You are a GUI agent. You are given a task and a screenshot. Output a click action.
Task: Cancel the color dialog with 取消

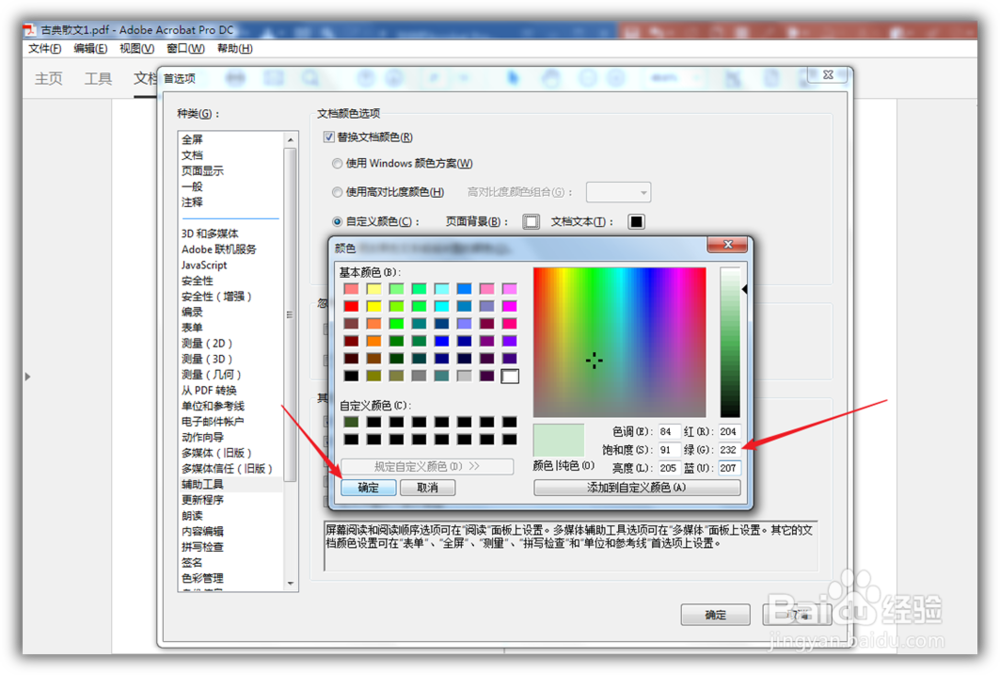tap(427, 487)
